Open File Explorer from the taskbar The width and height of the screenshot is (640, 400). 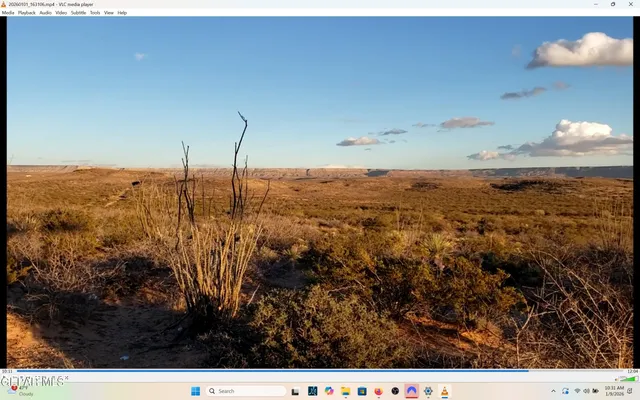tap(345, 391)
